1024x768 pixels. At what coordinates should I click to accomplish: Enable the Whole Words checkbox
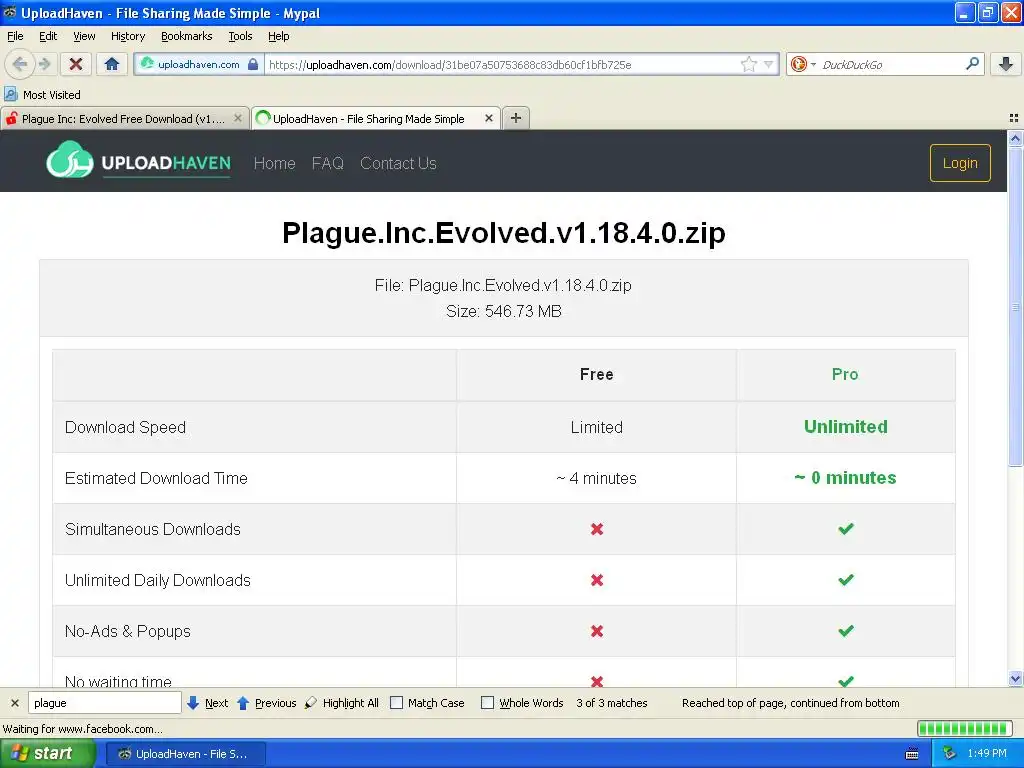pyautogui.click(x=487, y=703)
